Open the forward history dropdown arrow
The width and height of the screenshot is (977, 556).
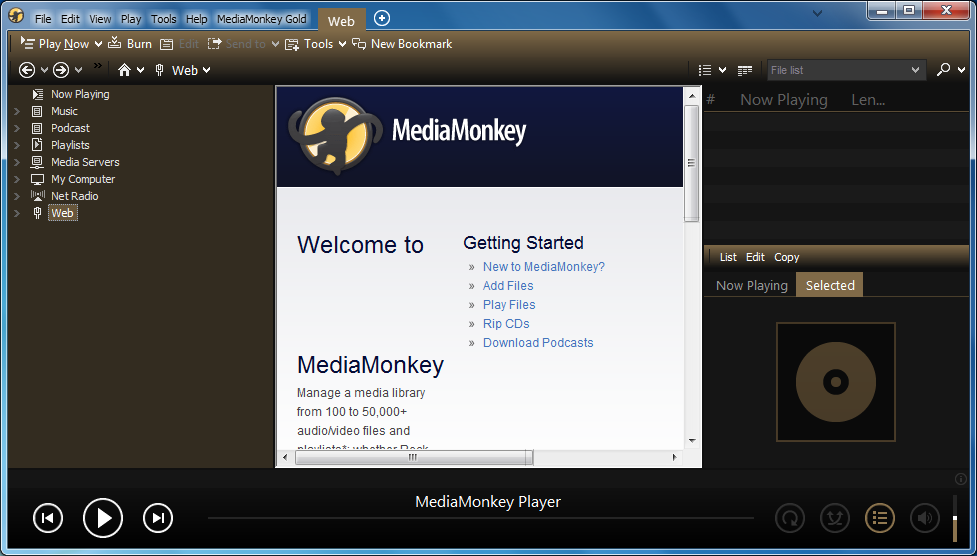tap(78, 70)
